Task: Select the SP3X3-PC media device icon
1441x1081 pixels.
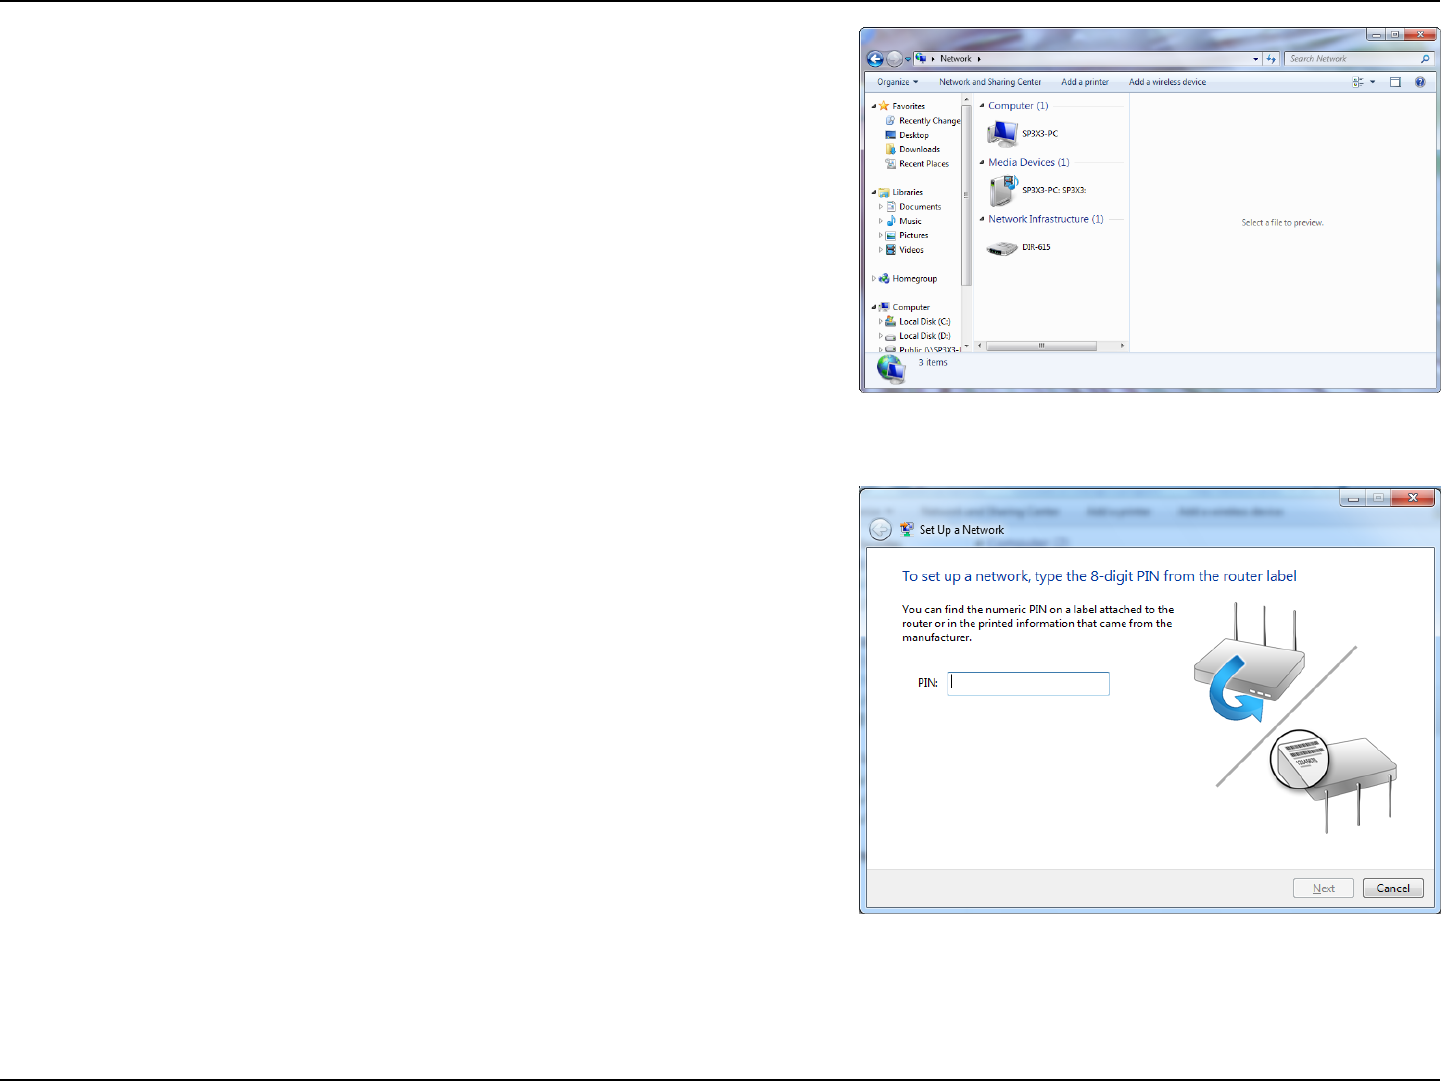Action: point(1003,190)
